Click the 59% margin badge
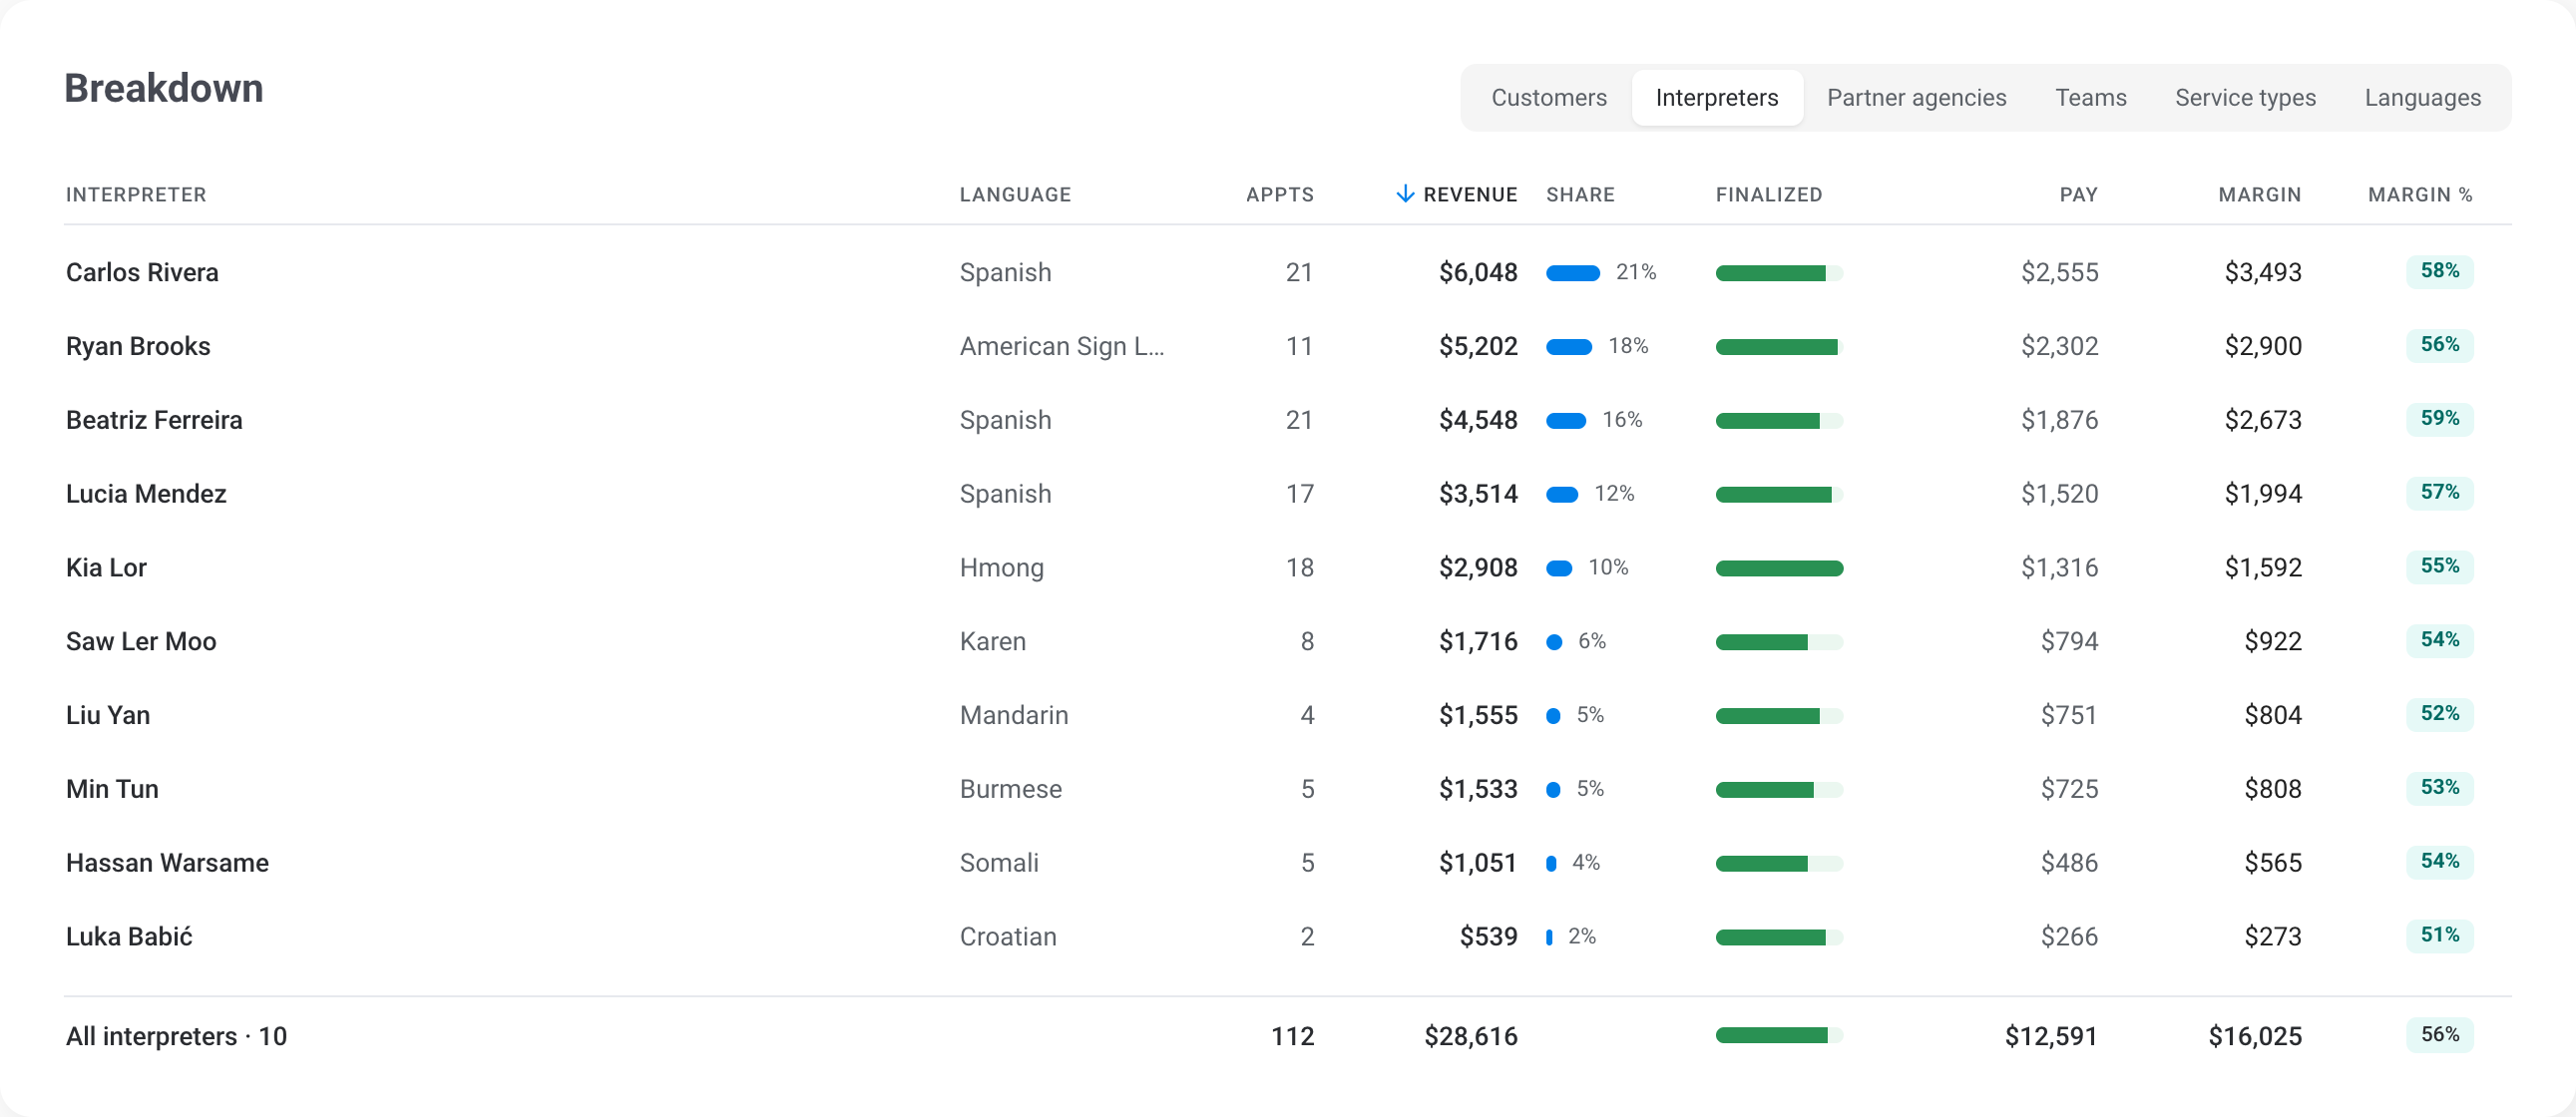 (2439, 418)
